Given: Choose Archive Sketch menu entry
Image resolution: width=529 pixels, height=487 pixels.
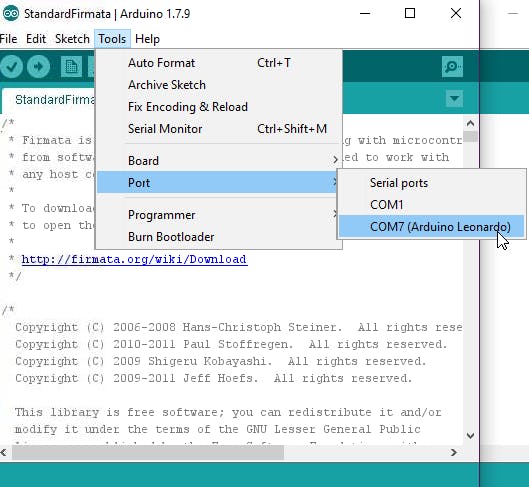Looking at the screenshot, I should (219, 85).
